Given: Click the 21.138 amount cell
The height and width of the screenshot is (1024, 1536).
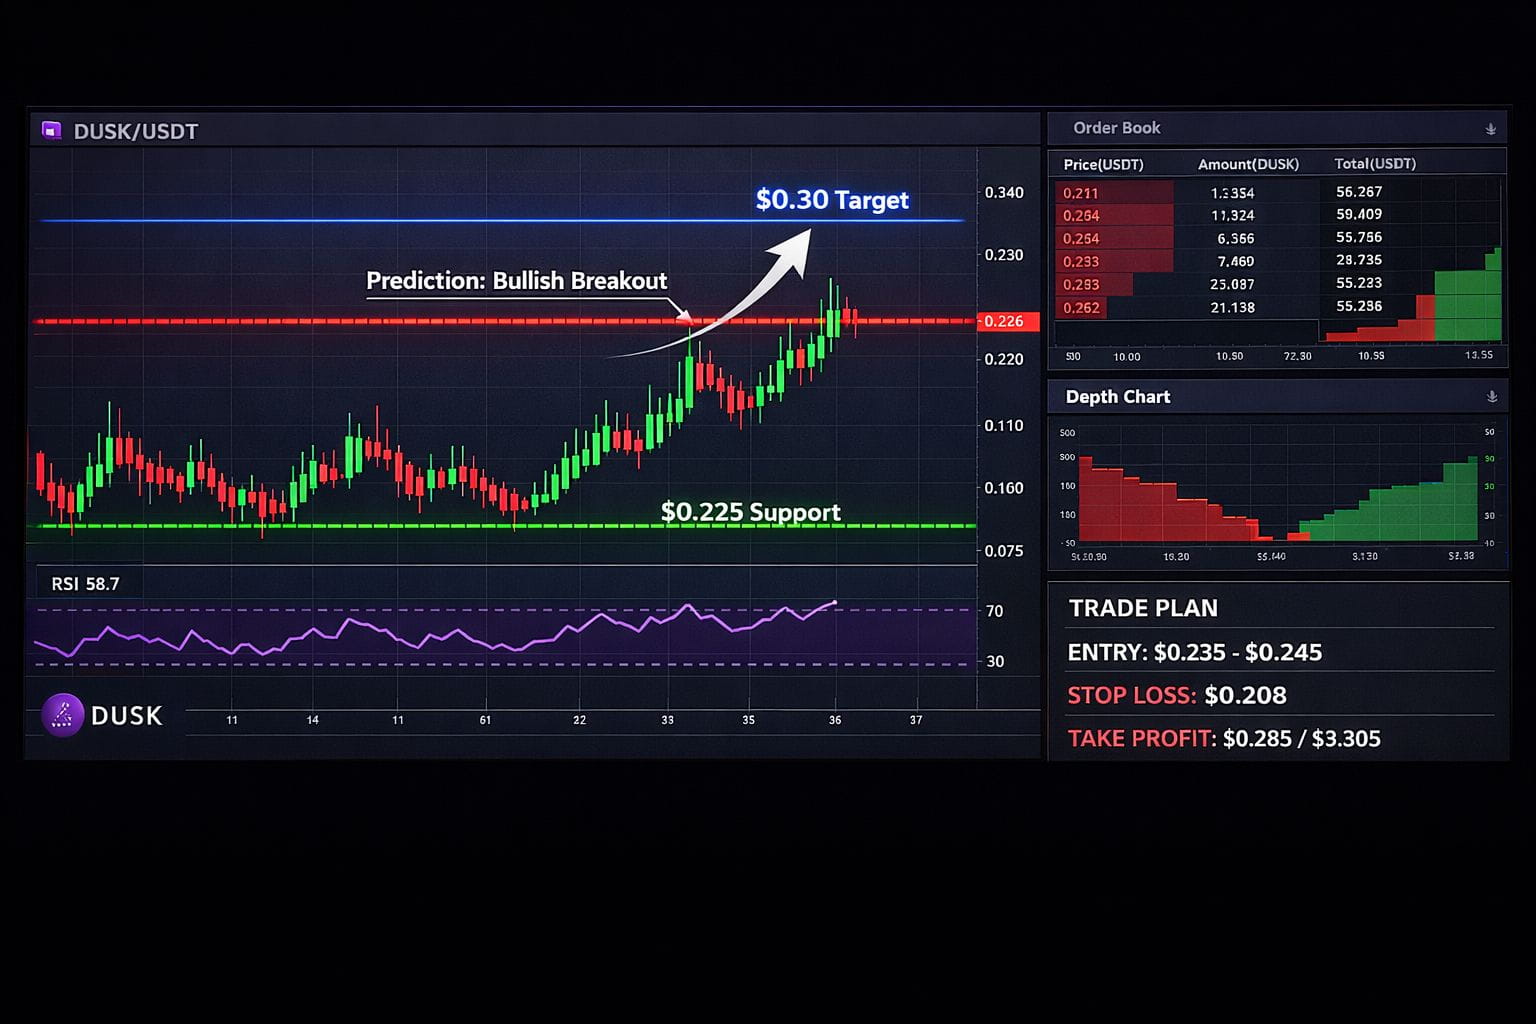Looking at the screenshot, I should pyautogui.click(x=1232, y=307).
